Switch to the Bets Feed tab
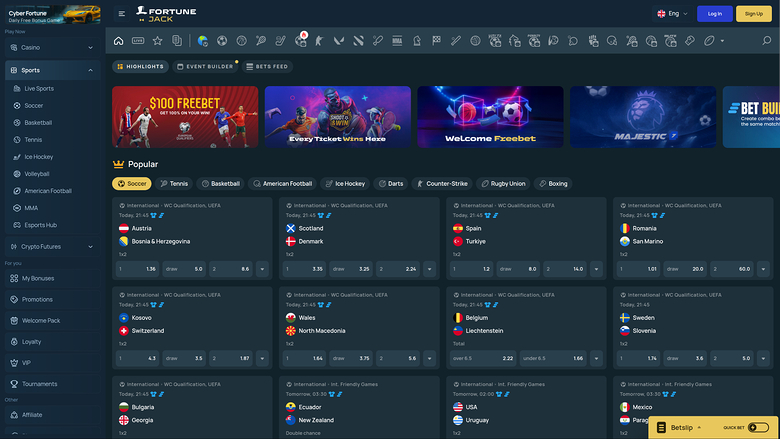Screen dimensions: 780x439 coord(266,66)
